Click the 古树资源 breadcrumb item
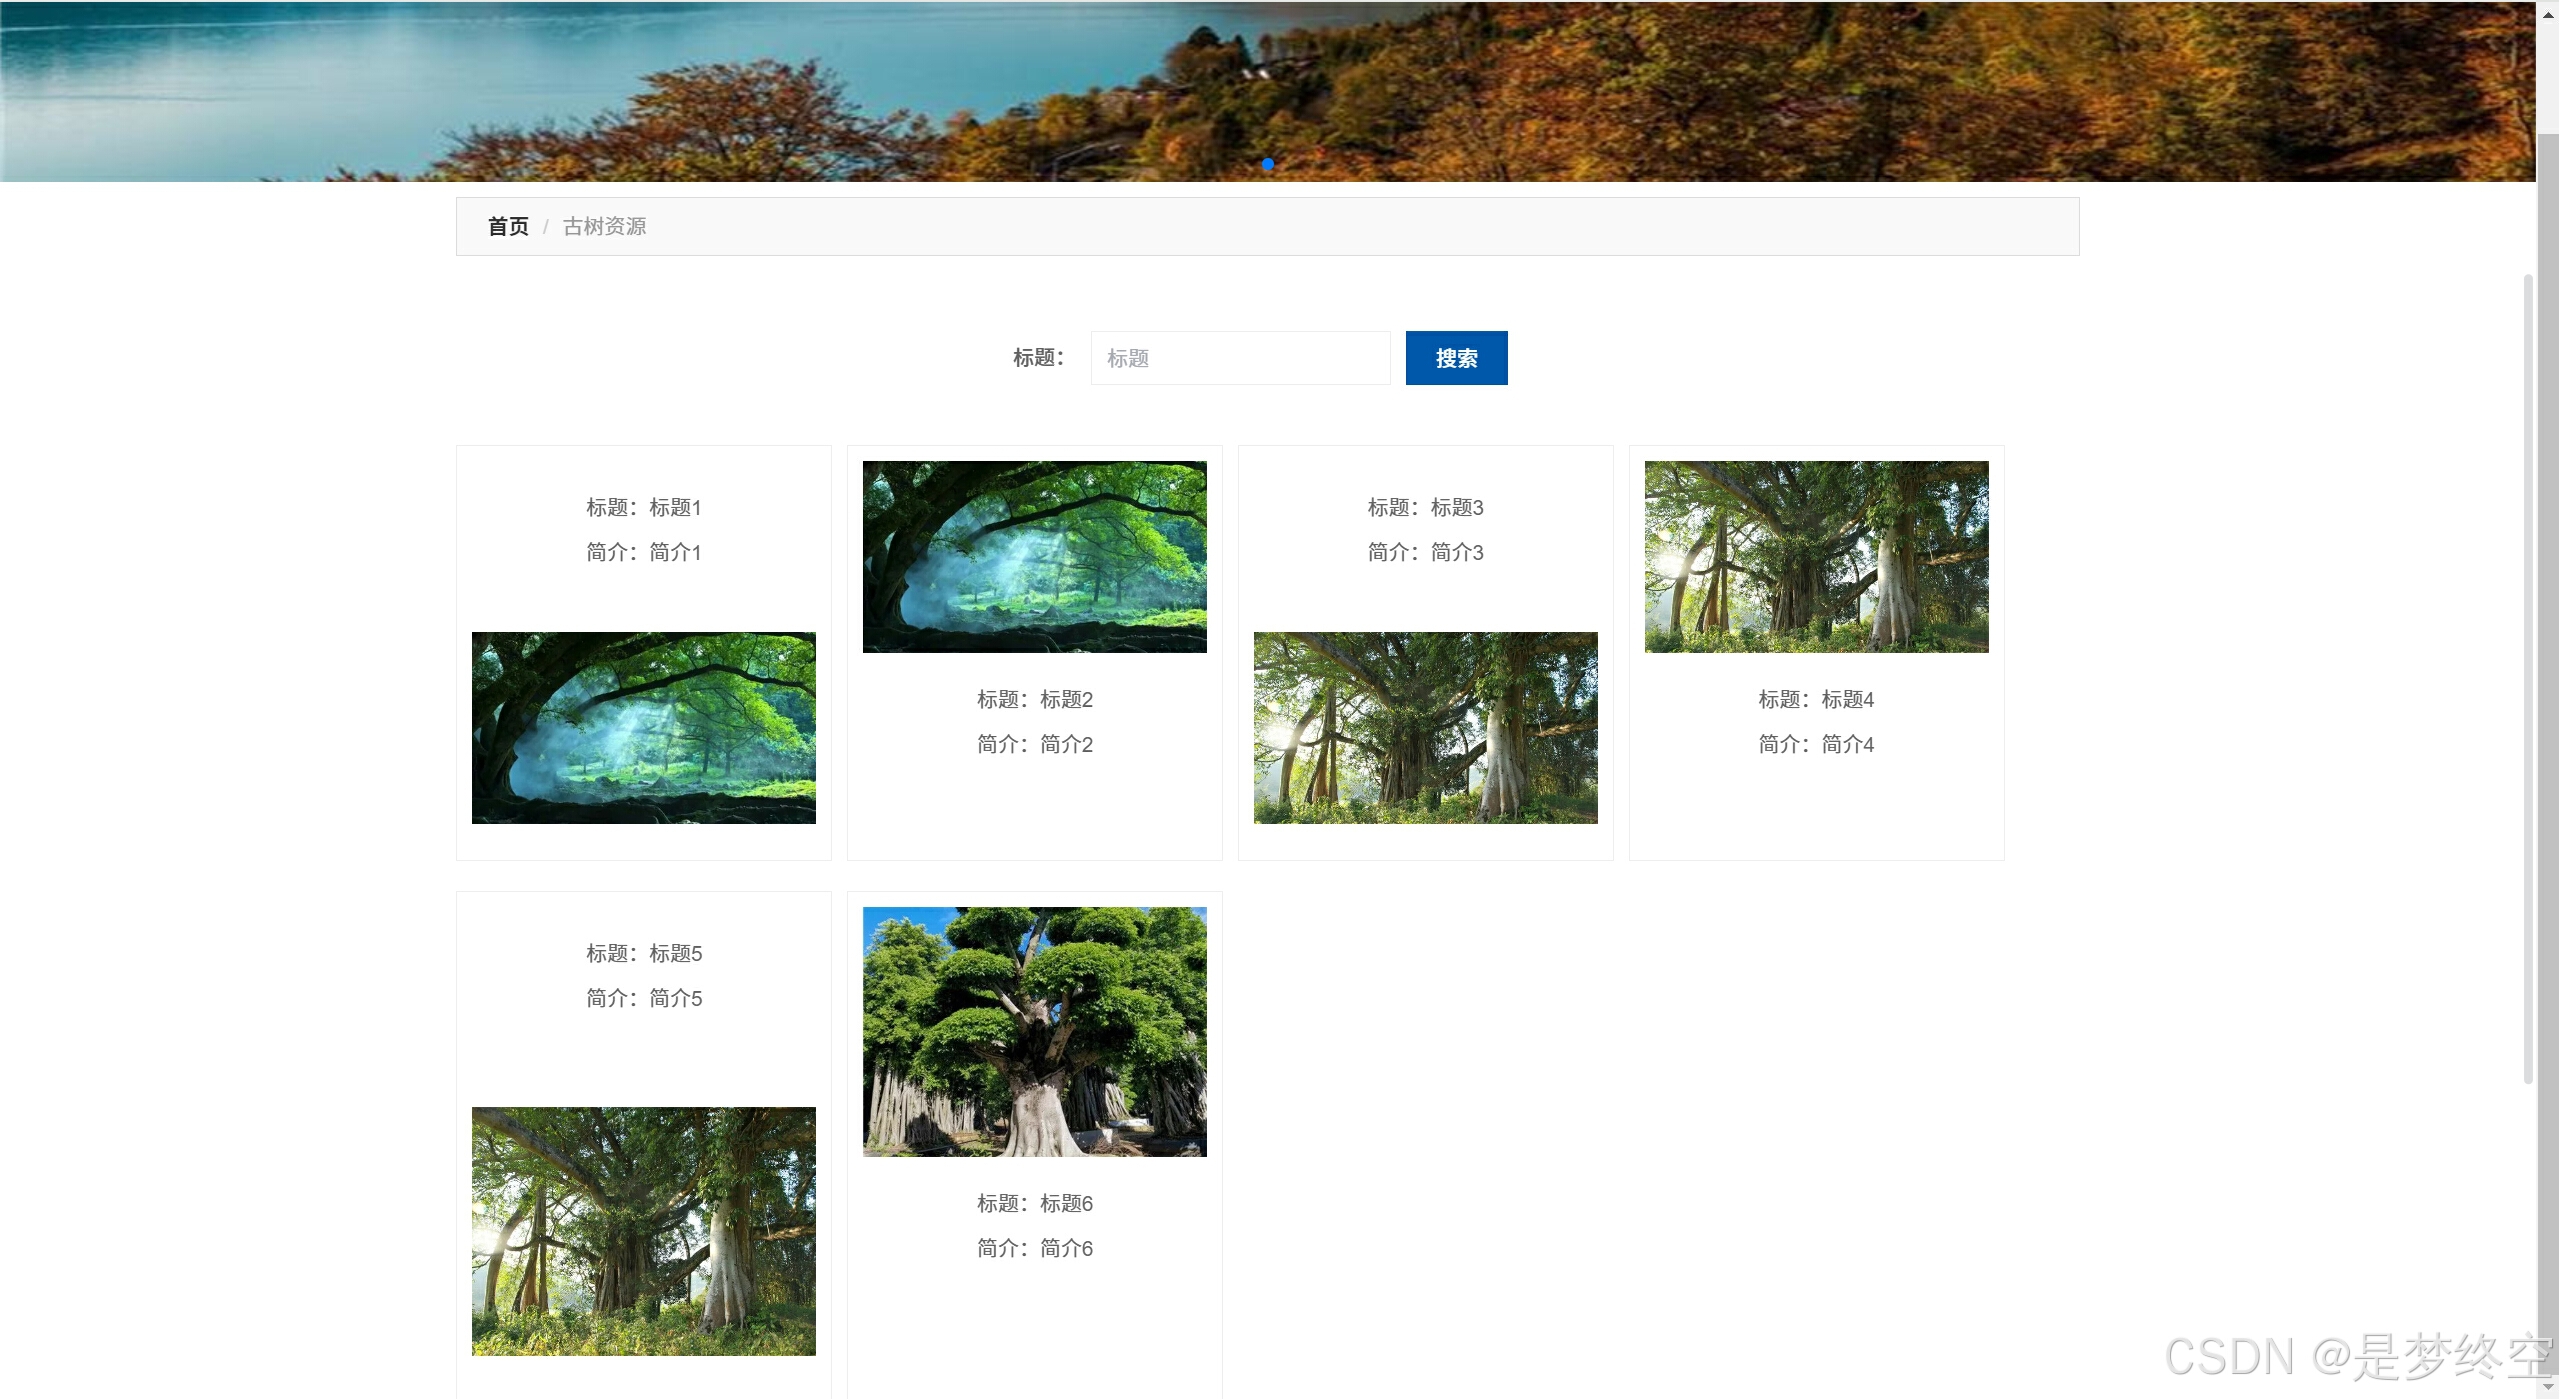The image size is (2559, 1399). coord(604,227)
